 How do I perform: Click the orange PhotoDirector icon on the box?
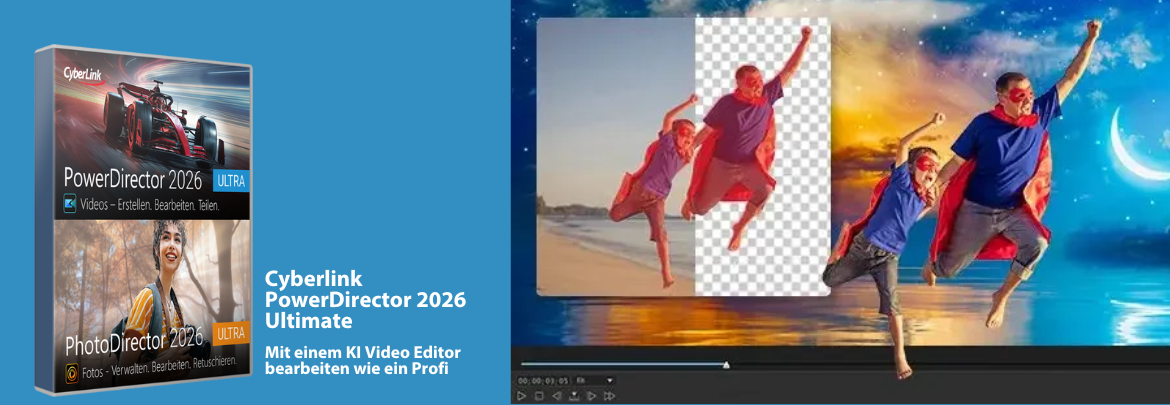click(72, 371)
